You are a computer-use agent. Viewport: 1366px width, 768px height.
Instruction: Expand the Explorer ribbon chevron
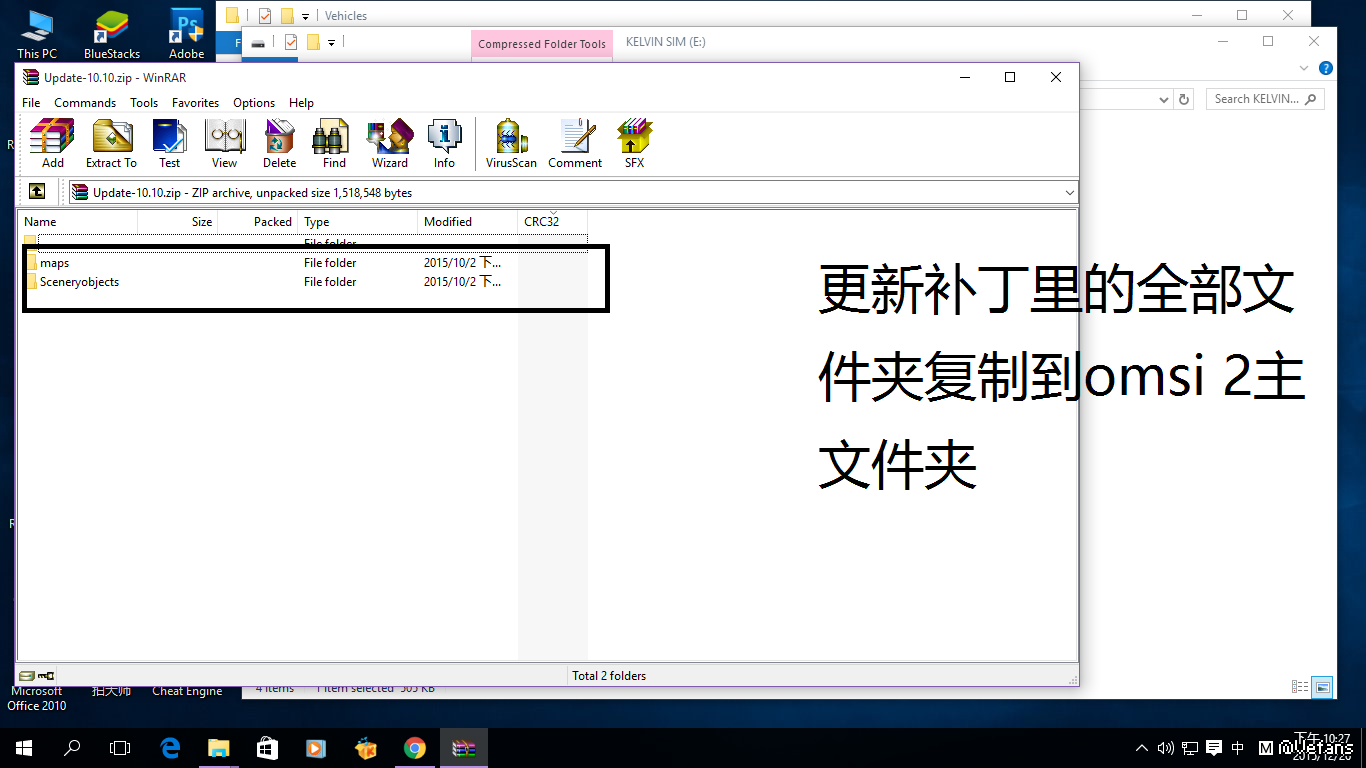coord(1304,68)
